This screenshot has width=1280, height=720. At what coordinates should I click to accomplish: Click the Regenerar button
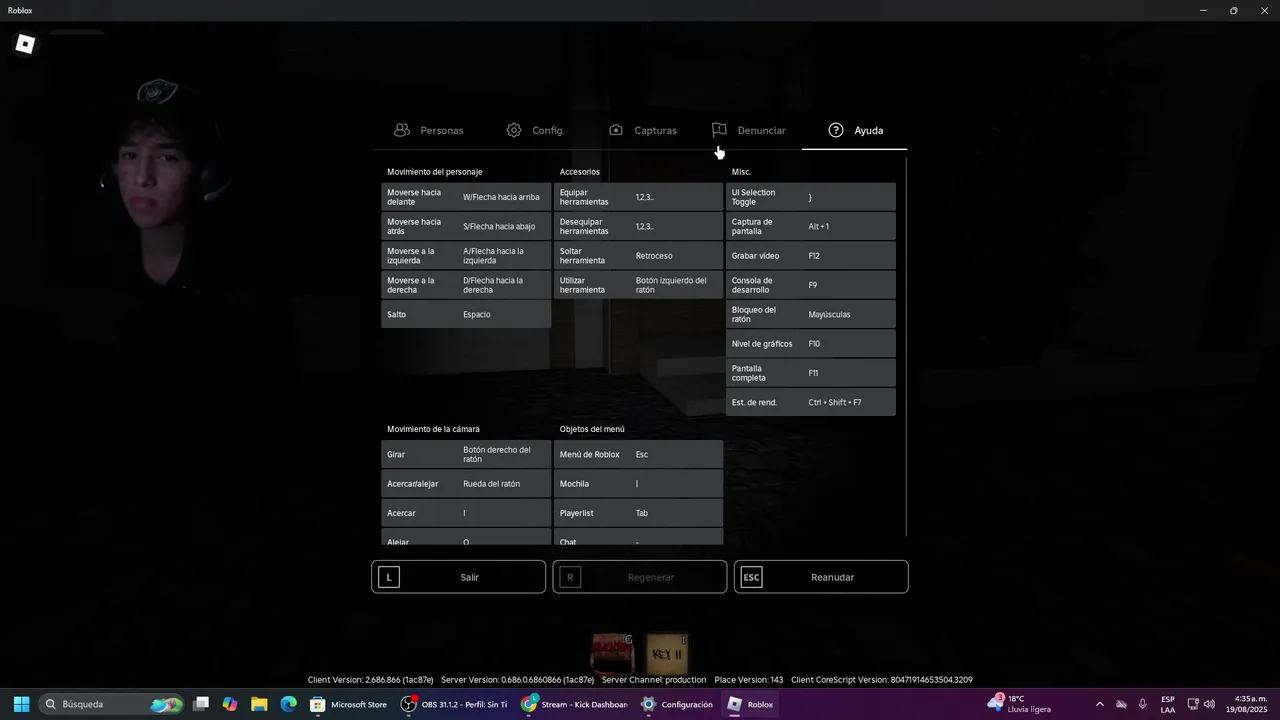(640, 577)
